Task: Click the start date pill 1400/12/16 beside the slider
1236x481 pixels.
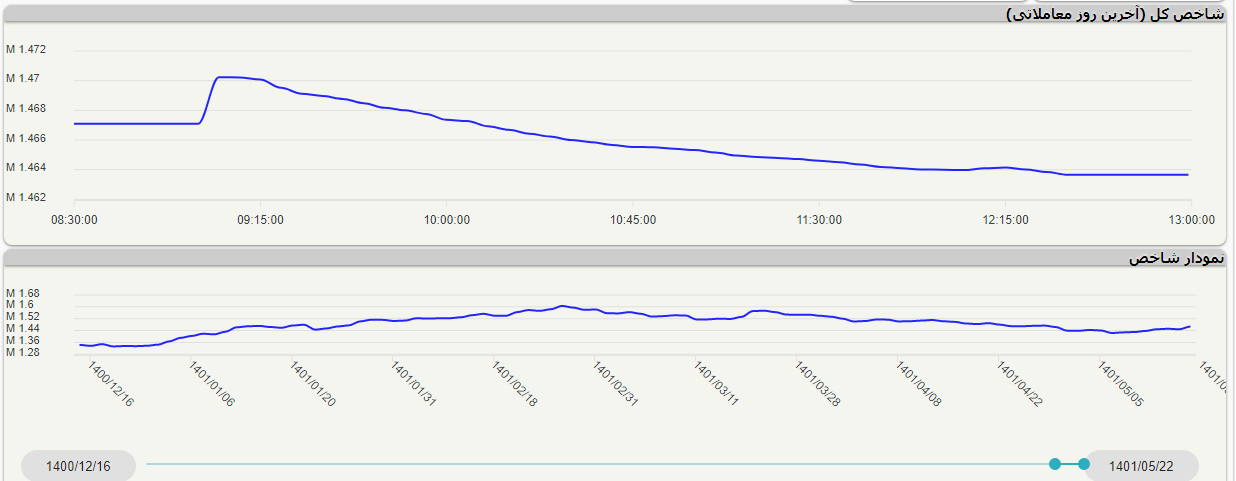Action: pos(78,466)
